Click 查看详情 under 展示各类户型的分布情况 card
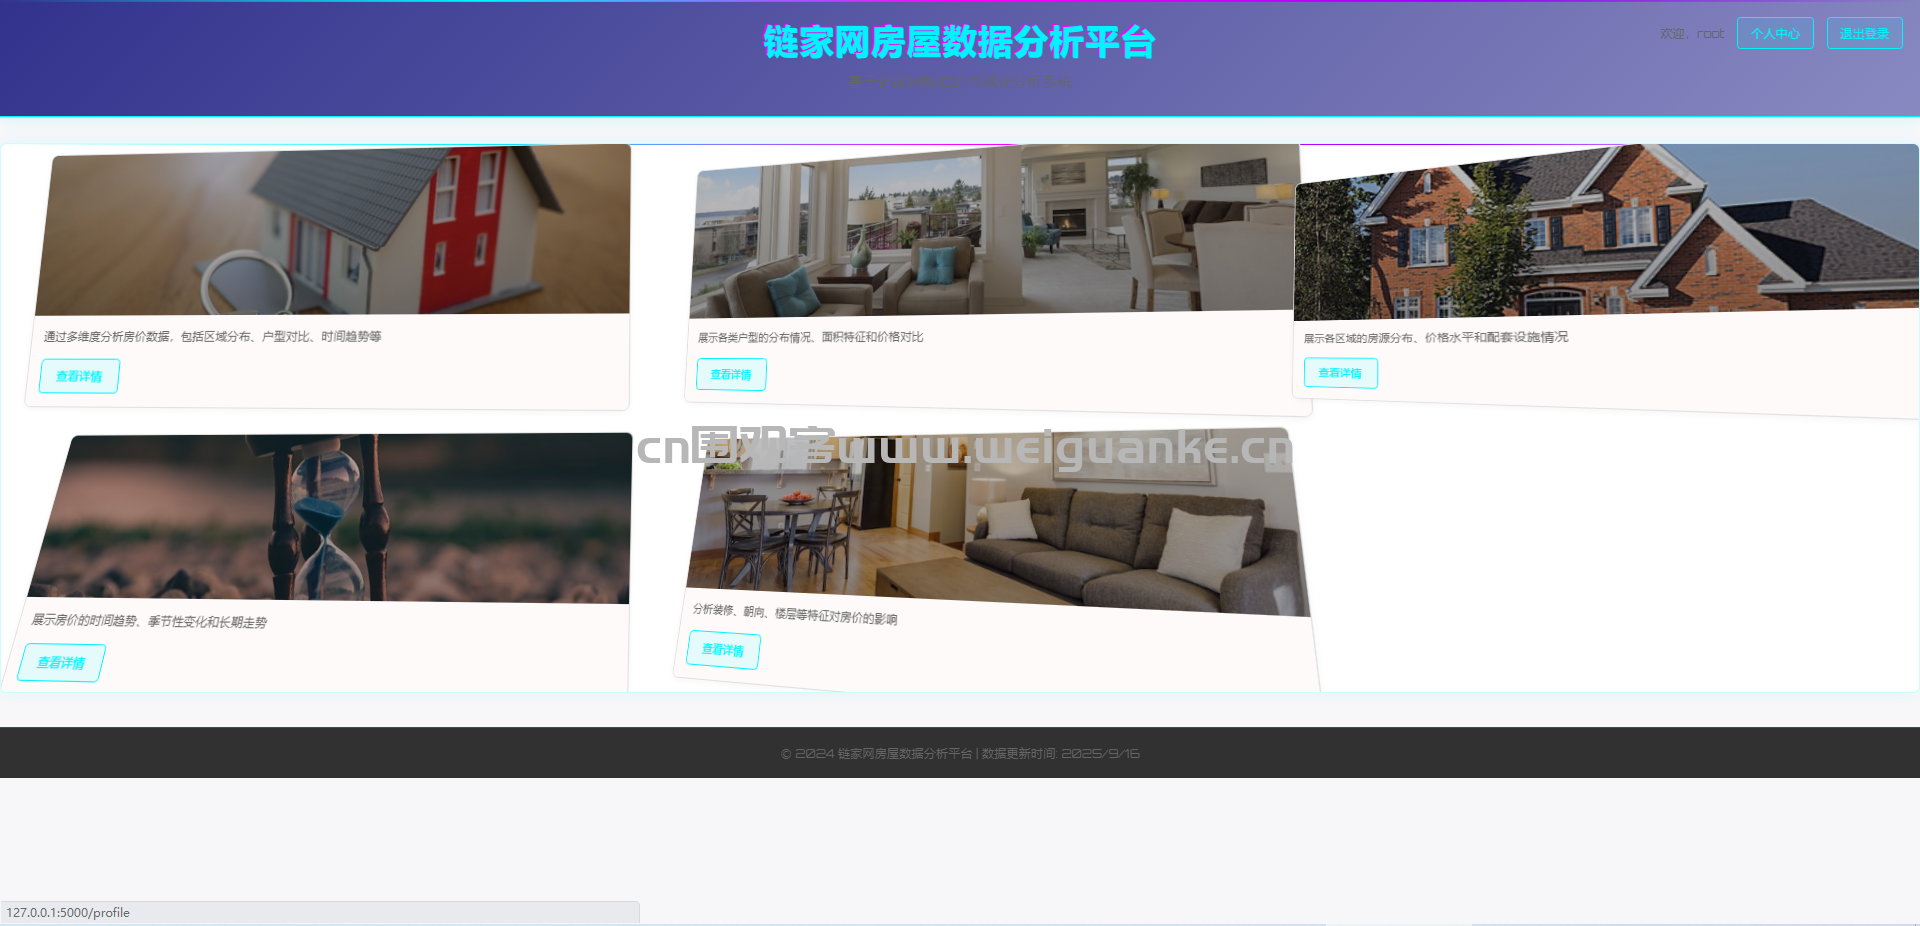 731,374
